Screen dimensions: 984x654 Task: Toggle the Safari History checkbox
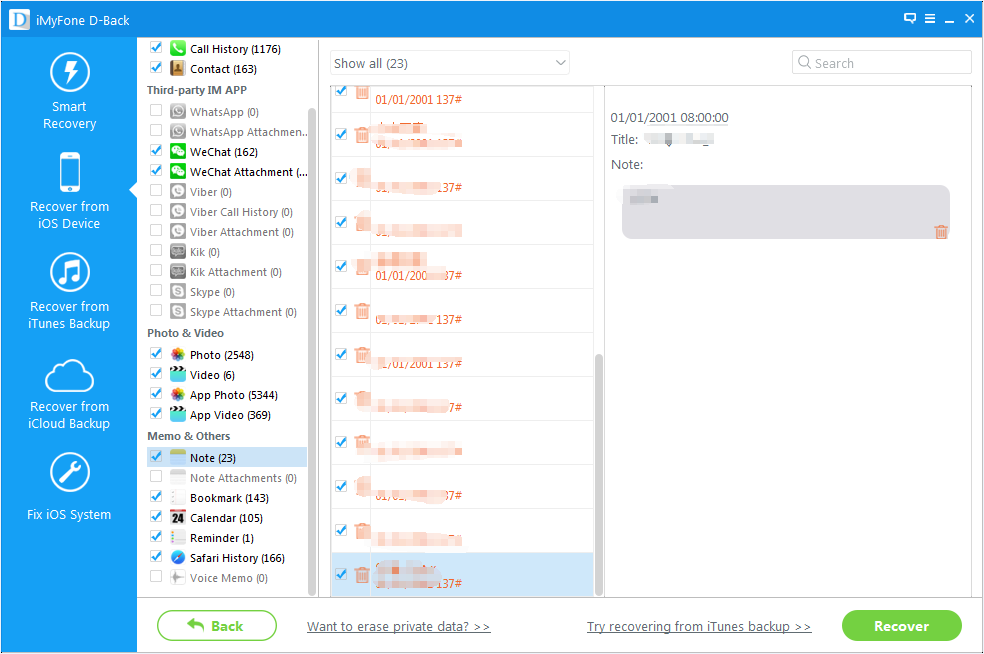coord(156,557)
